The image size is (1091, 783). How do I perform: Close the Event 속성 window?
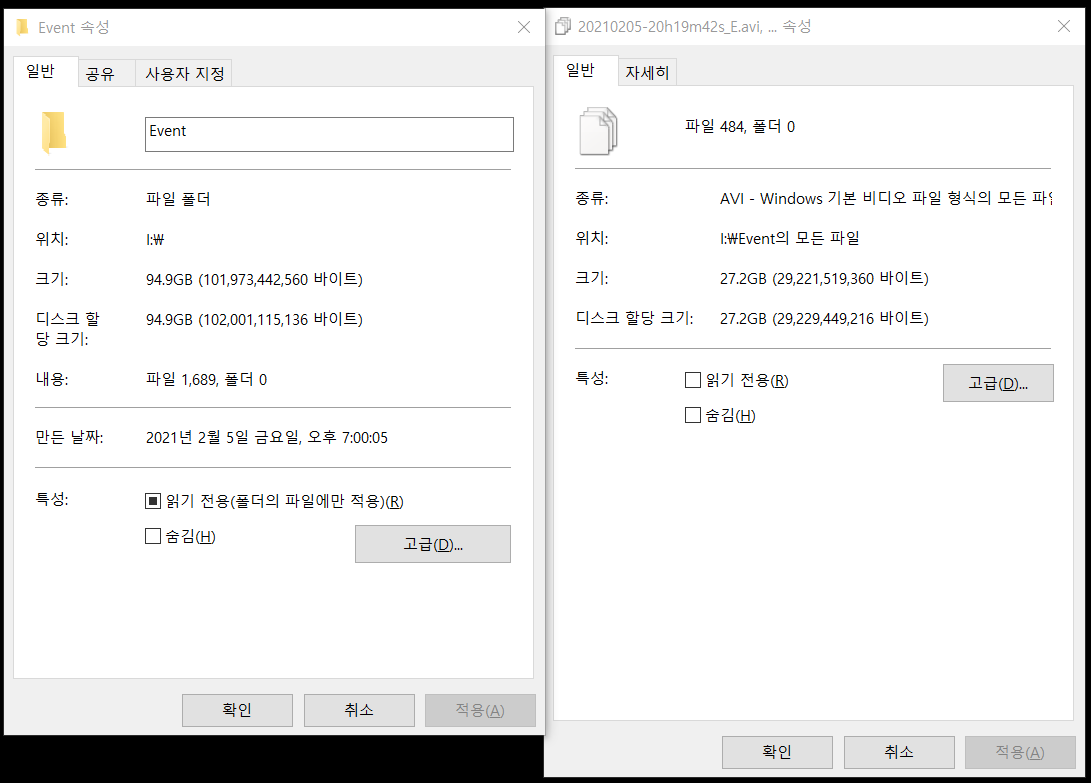click(x=524, y=27)
